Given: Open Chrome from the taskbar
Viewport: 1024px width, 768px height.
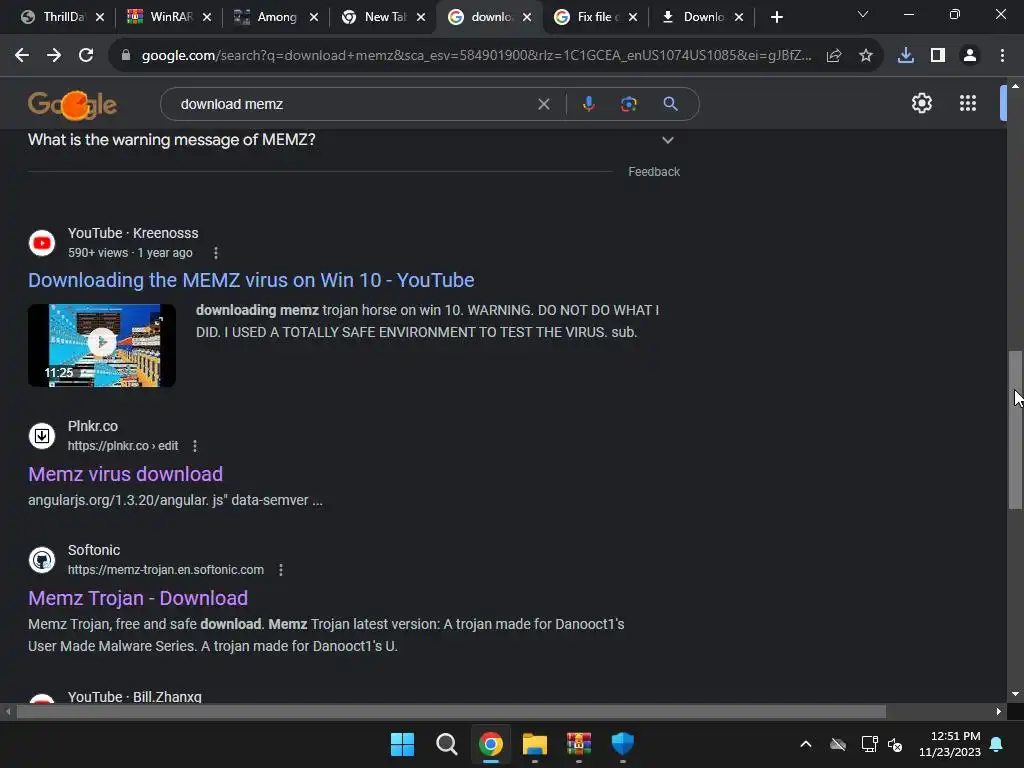Looking at the screenshot, I should [x=490, y=744].
